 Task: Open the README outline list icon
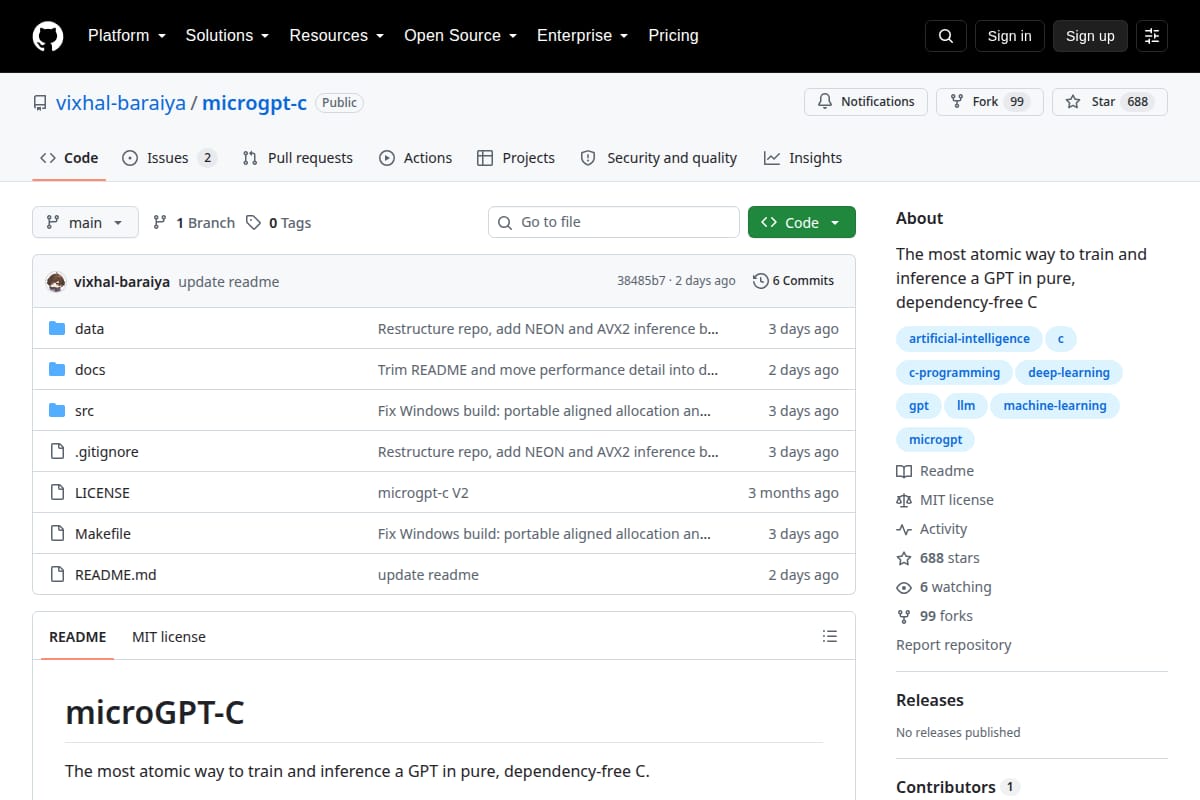[829, 637]
